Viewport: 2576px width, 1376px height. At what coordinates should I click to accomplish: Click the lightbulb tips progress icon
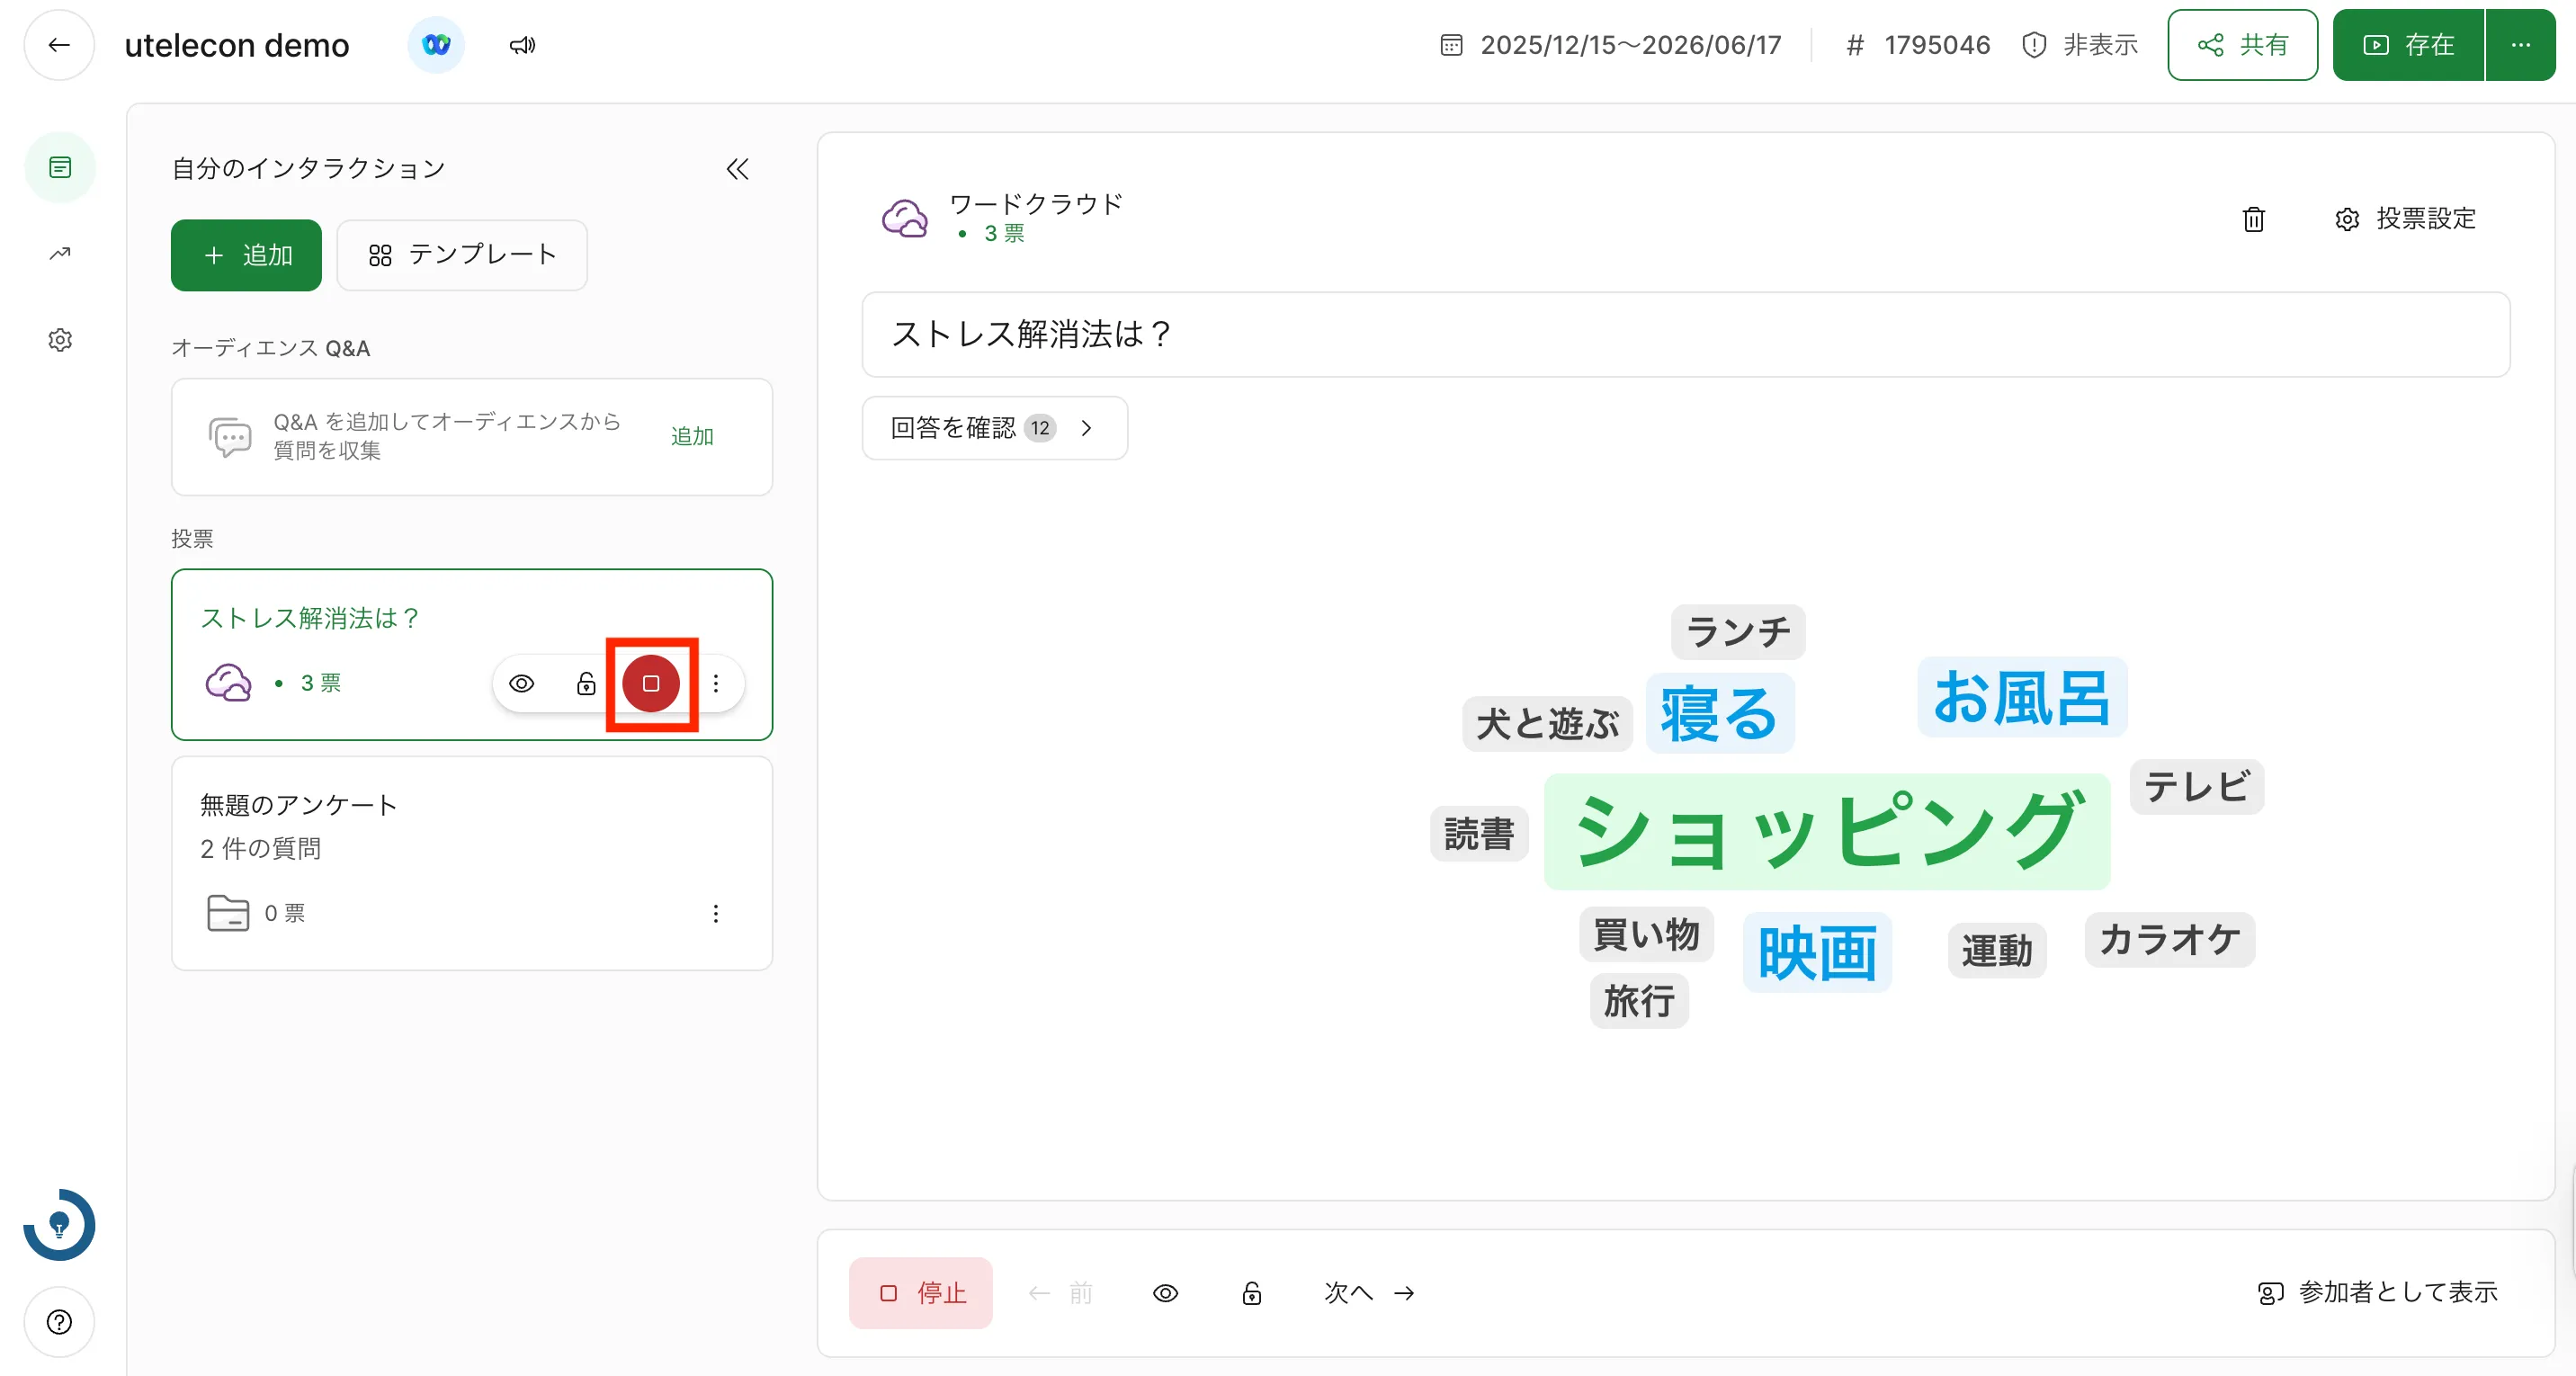[60, 1224]
